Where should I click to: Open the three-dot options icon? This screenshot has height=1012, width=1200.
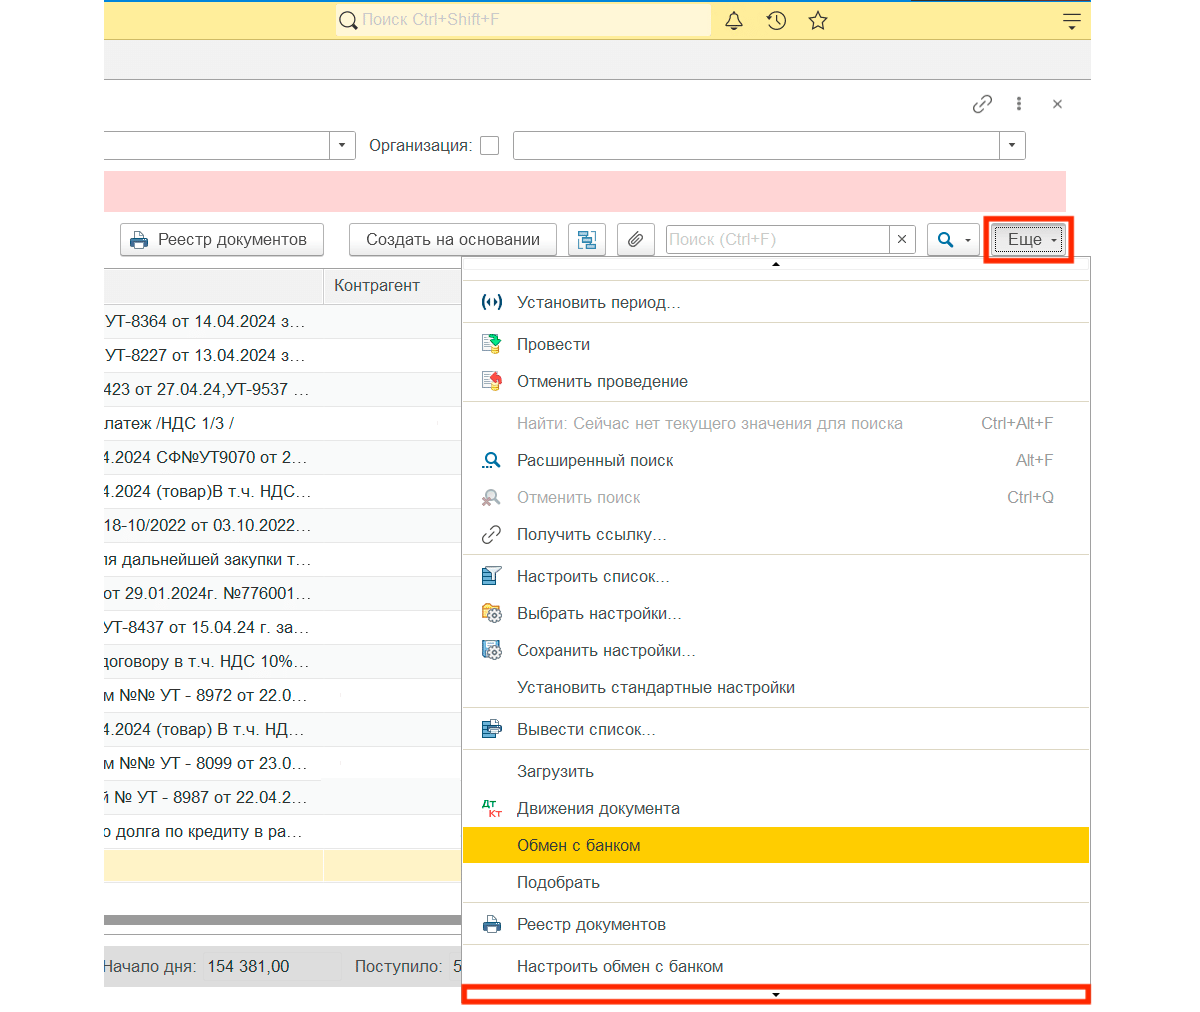[1019, 104]
